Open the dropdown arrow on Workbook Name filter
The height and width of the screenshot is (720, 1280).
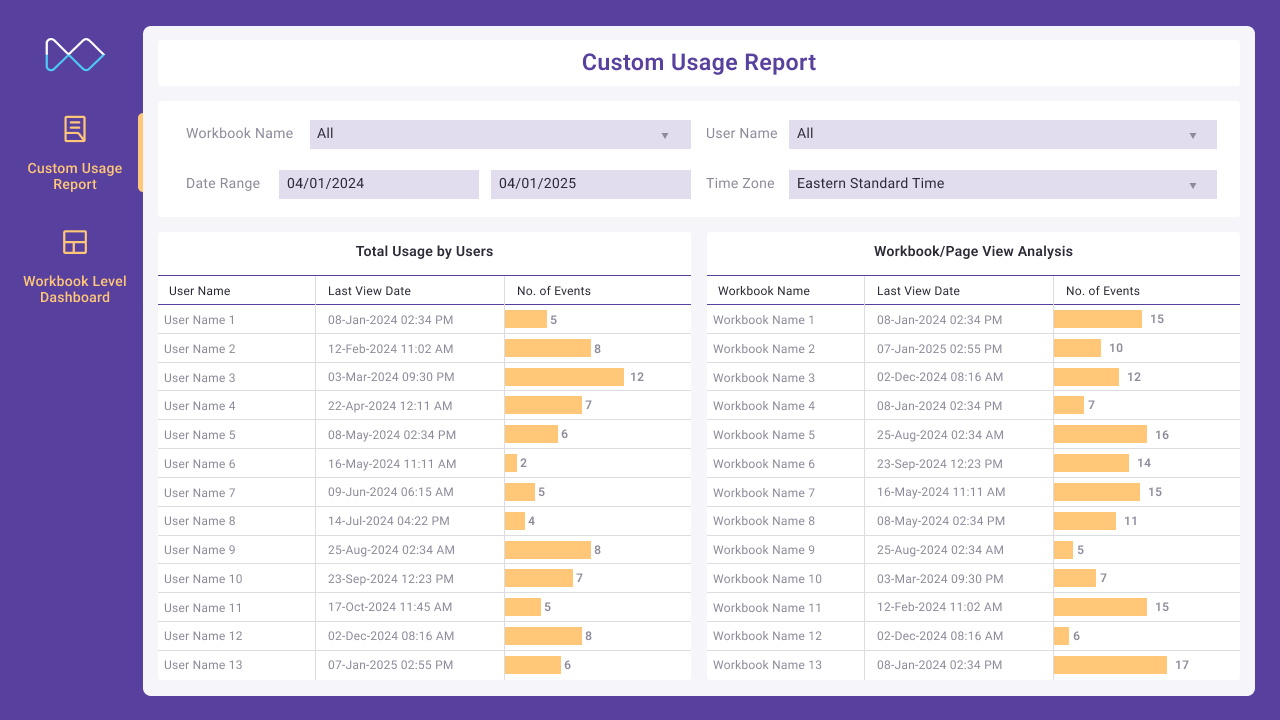coord(664,134)
